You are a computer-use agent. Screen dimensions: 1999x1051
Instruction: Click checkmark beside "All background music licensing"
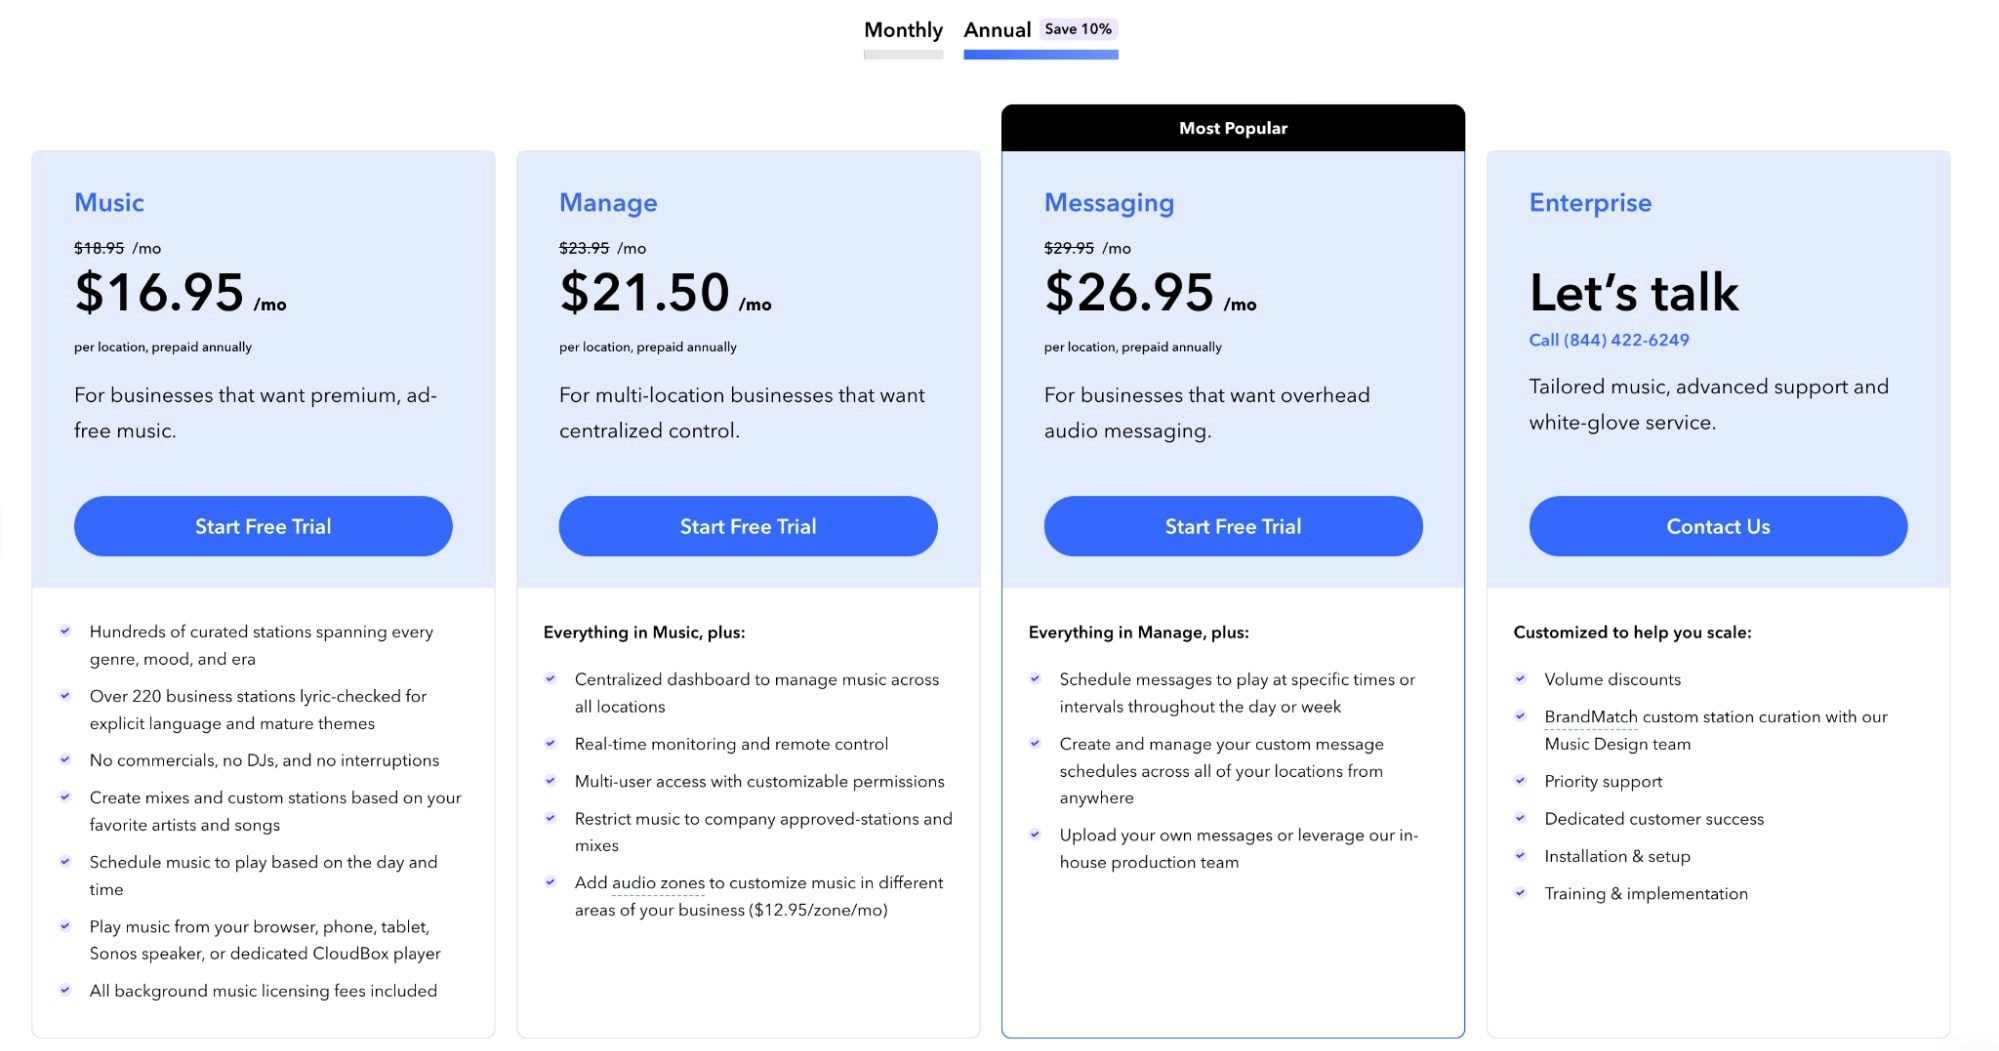tap(65, 990)
